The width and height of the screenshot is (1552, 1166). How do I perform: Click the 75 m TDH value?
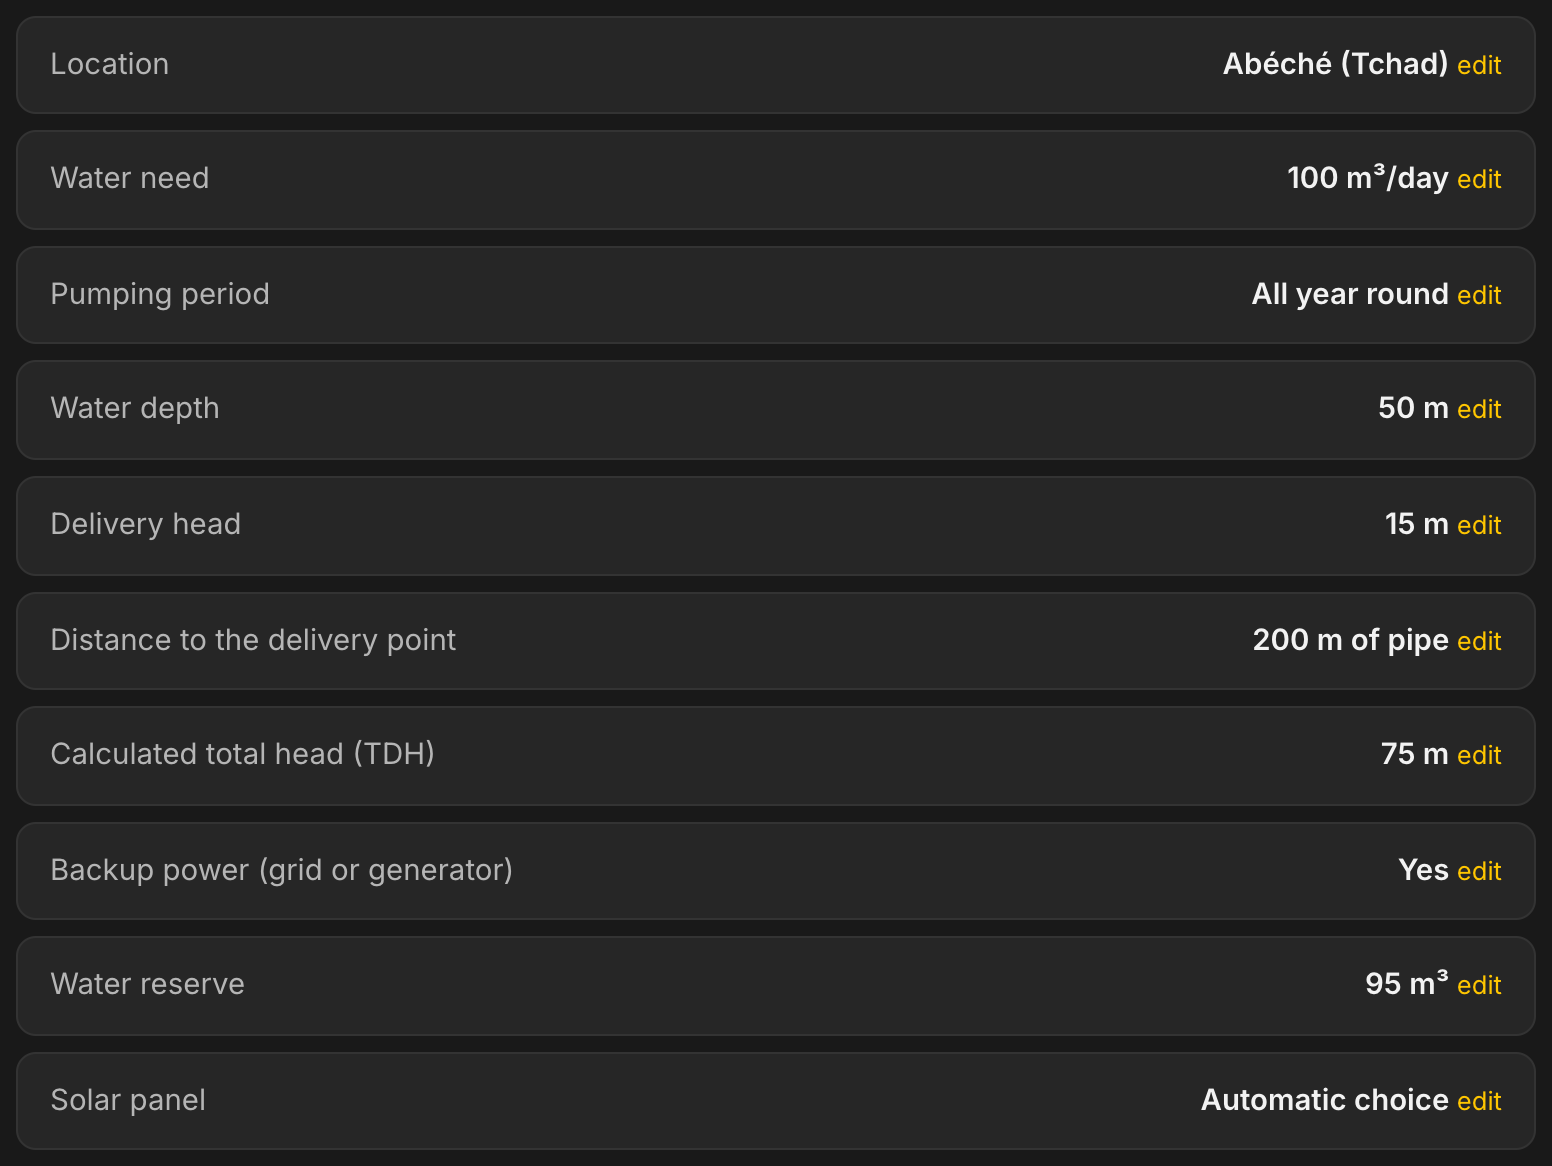click(1414, 754)
